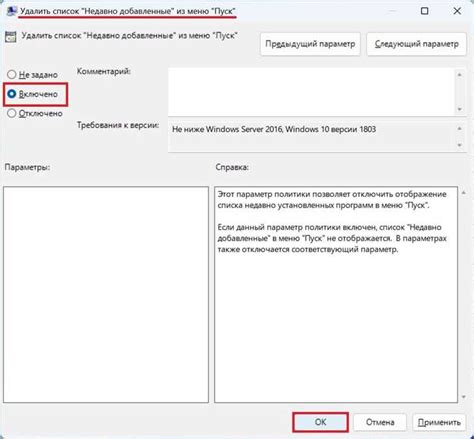
Task: Go to "Предыдущий параметр"
Action: click(x=310, y=44)
